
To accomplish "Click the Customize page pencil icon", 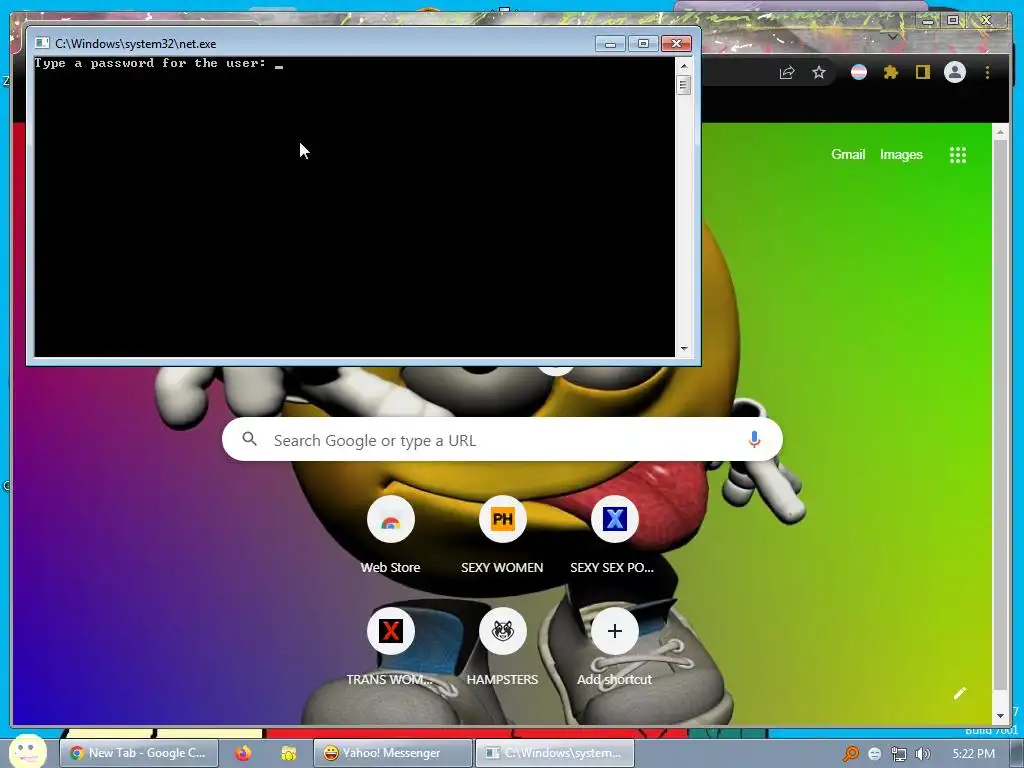I will tap(959, 694).
